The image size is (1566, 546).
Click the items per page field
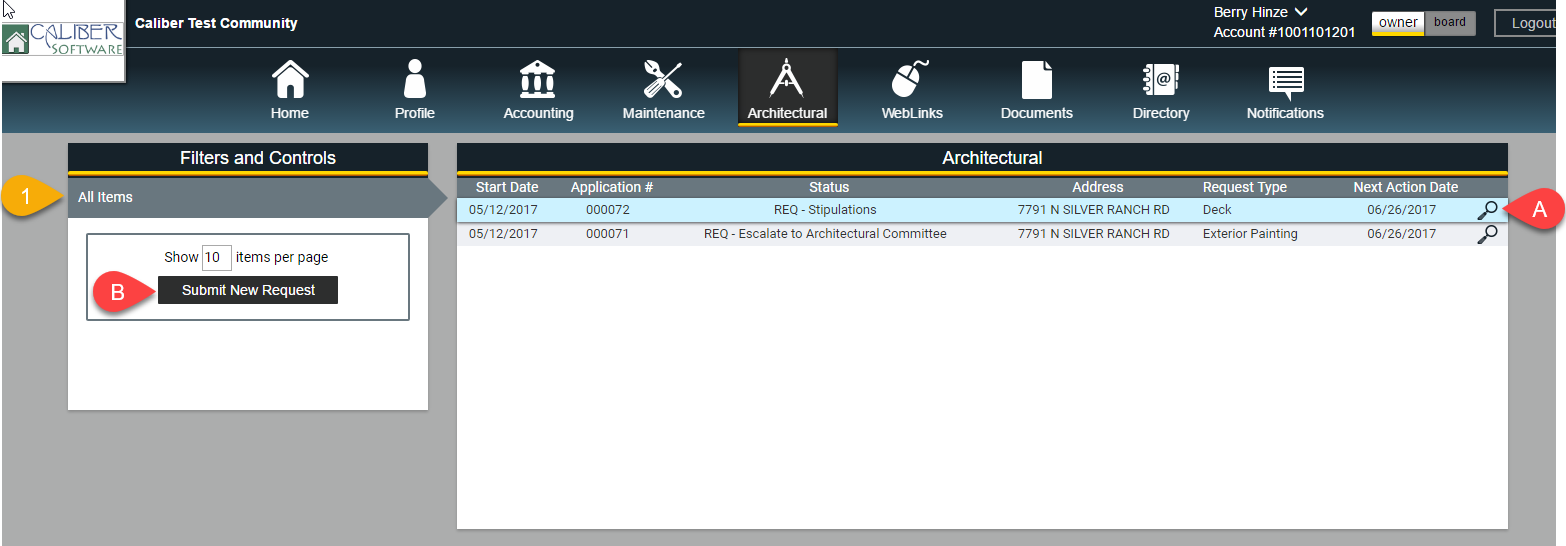coord(217,257)
